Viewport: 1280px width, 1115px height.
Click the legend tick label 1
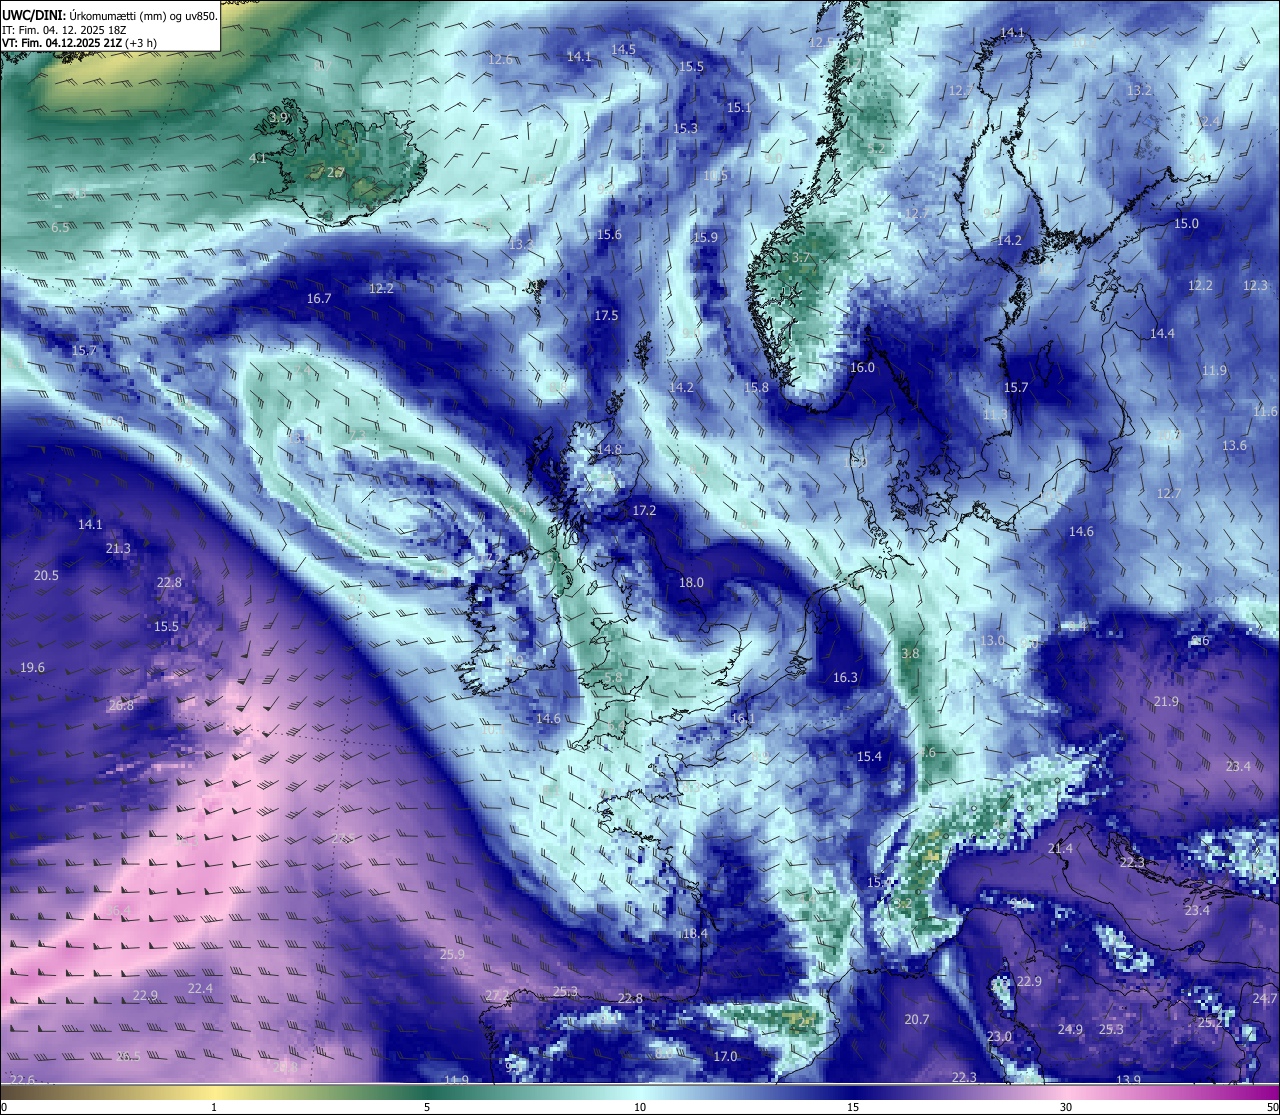coord(214,1107)
